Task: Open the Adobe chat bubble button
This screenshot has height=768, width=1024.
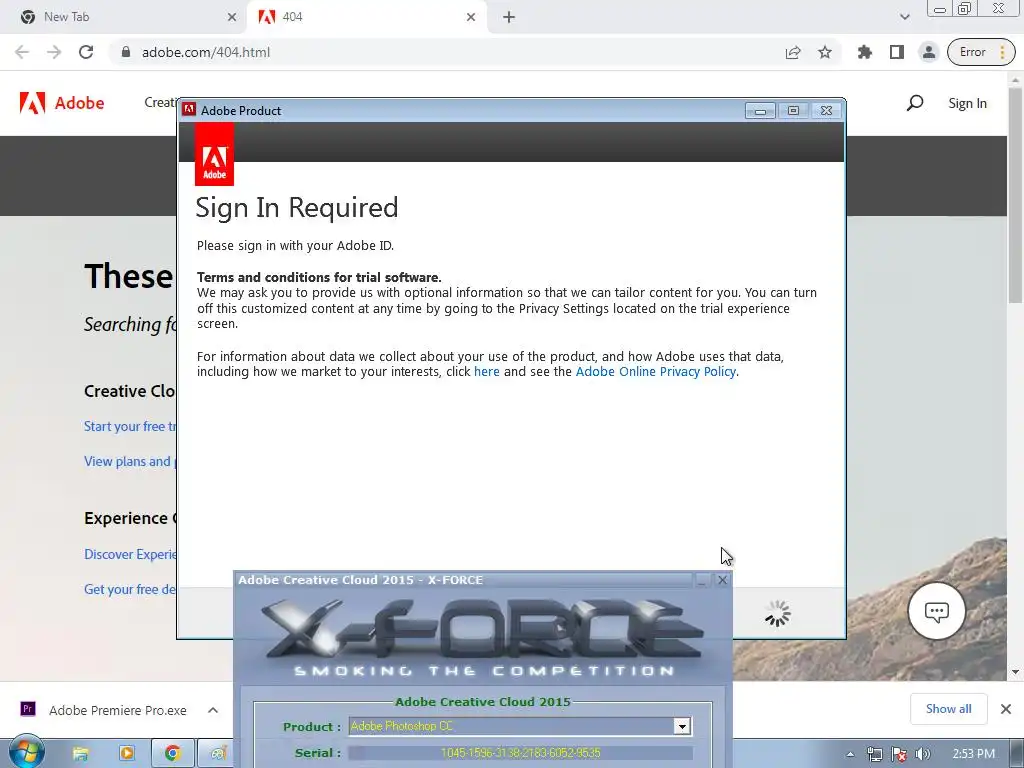Action: [936, 611]
